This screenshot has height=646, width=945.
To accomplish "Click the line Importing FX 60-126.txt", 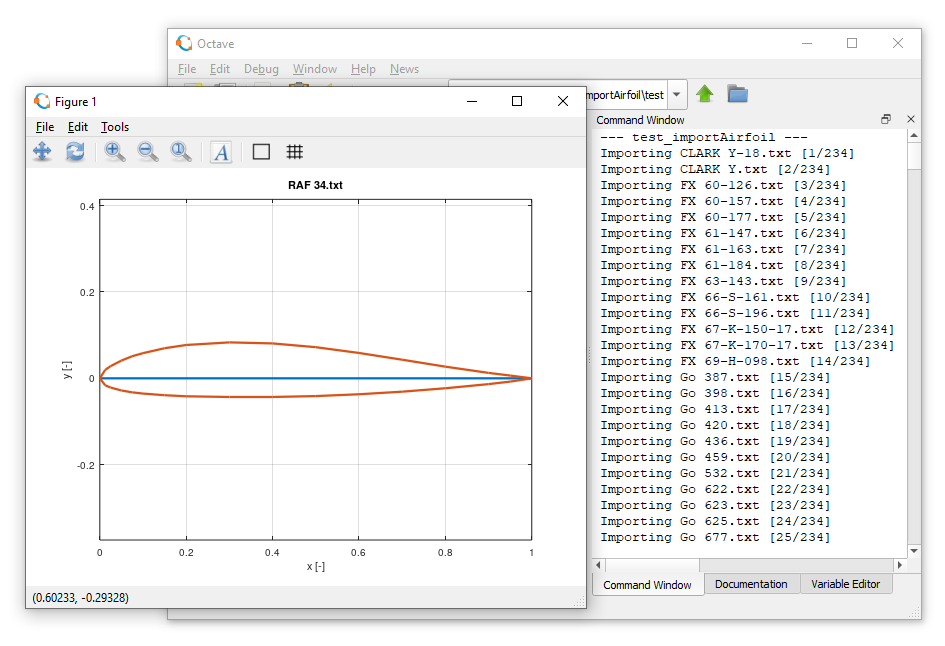I will pyautogui.click(x=723, y=185).
